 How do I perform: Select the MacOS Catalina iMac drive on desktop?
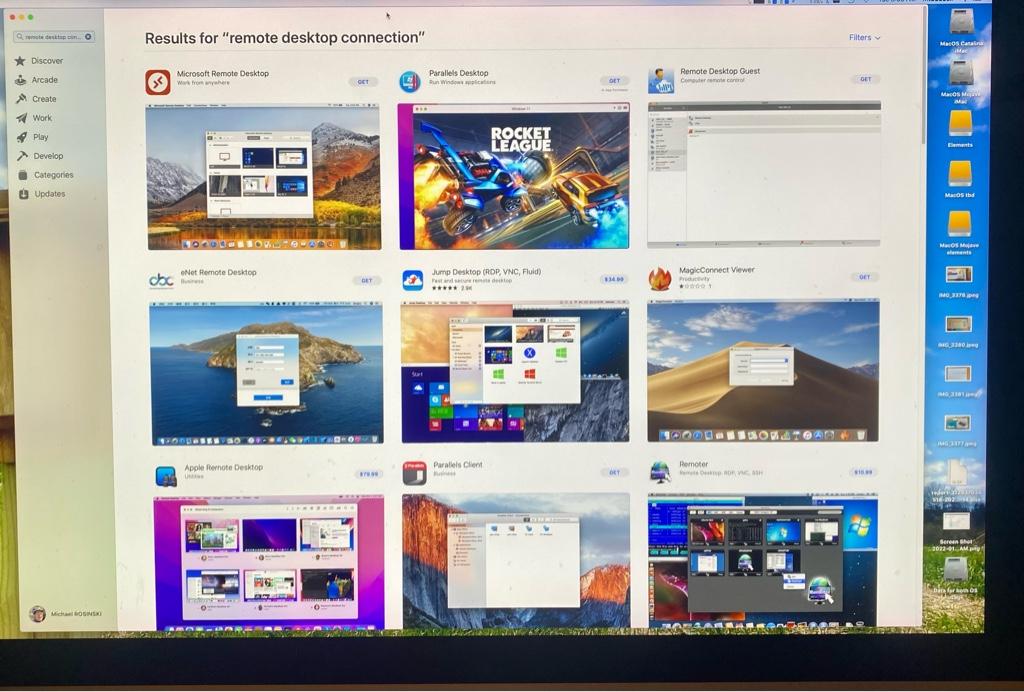coord(961,30)
